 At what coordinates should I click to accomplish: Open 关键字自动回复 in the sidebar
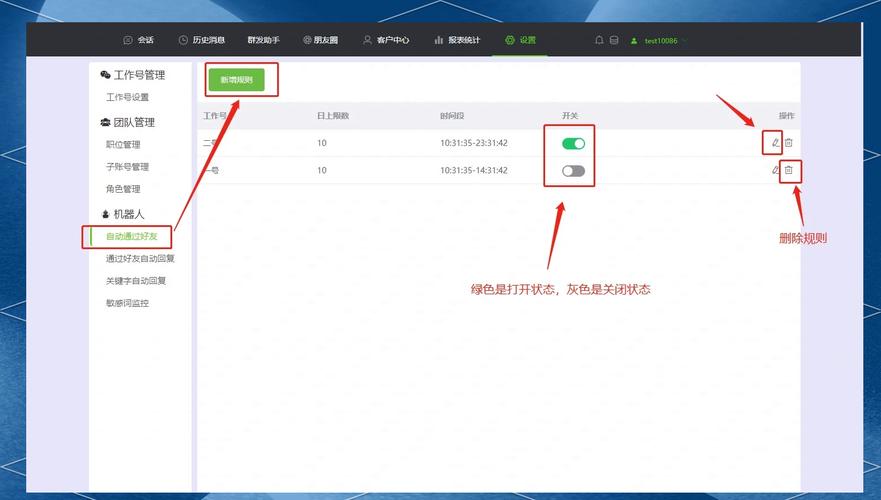(x=136, y=280)
